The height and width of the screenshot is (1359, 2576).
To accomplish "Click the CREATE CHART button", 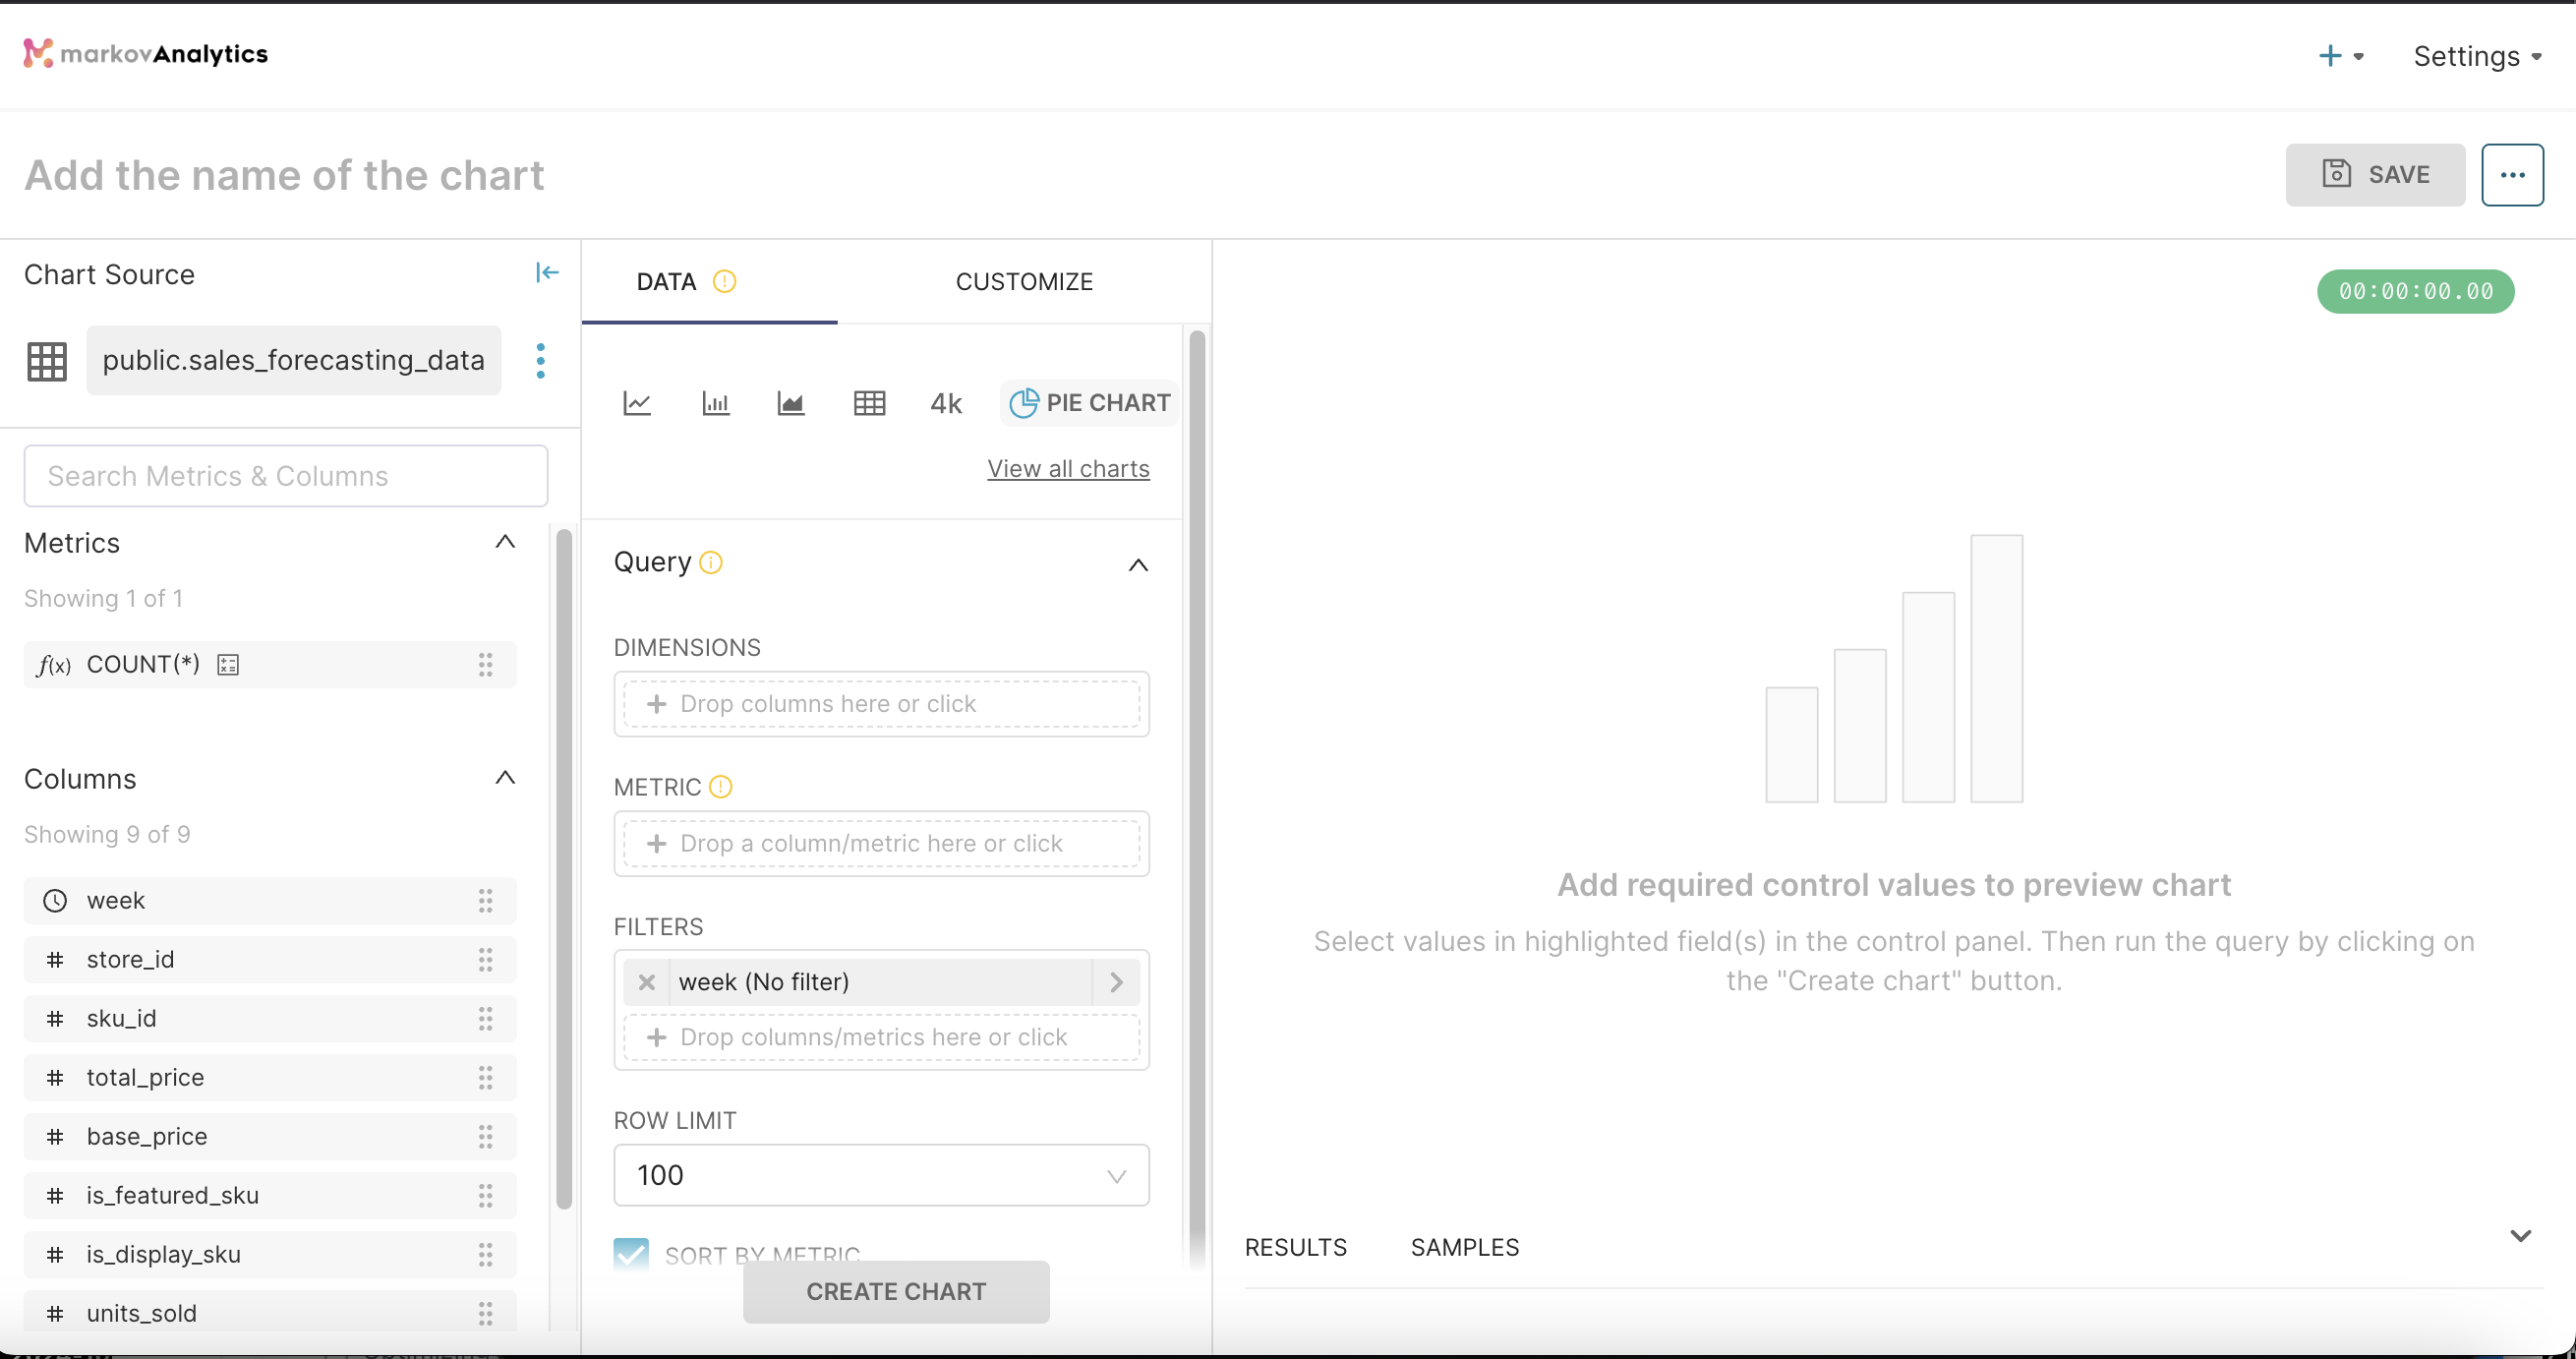I will click(896, 1291).
